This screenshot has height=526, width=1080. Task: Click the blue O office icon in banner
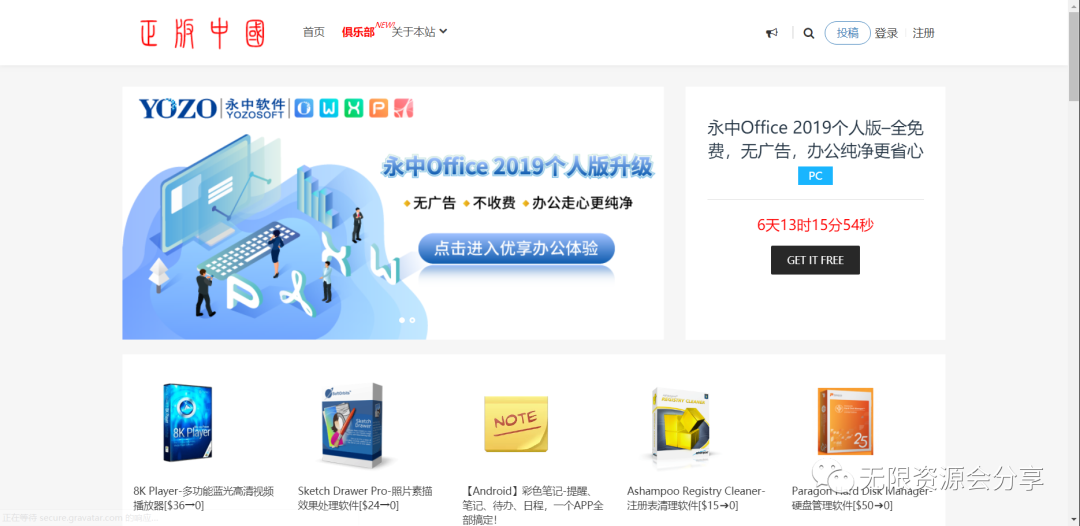[x=304, y=108]
